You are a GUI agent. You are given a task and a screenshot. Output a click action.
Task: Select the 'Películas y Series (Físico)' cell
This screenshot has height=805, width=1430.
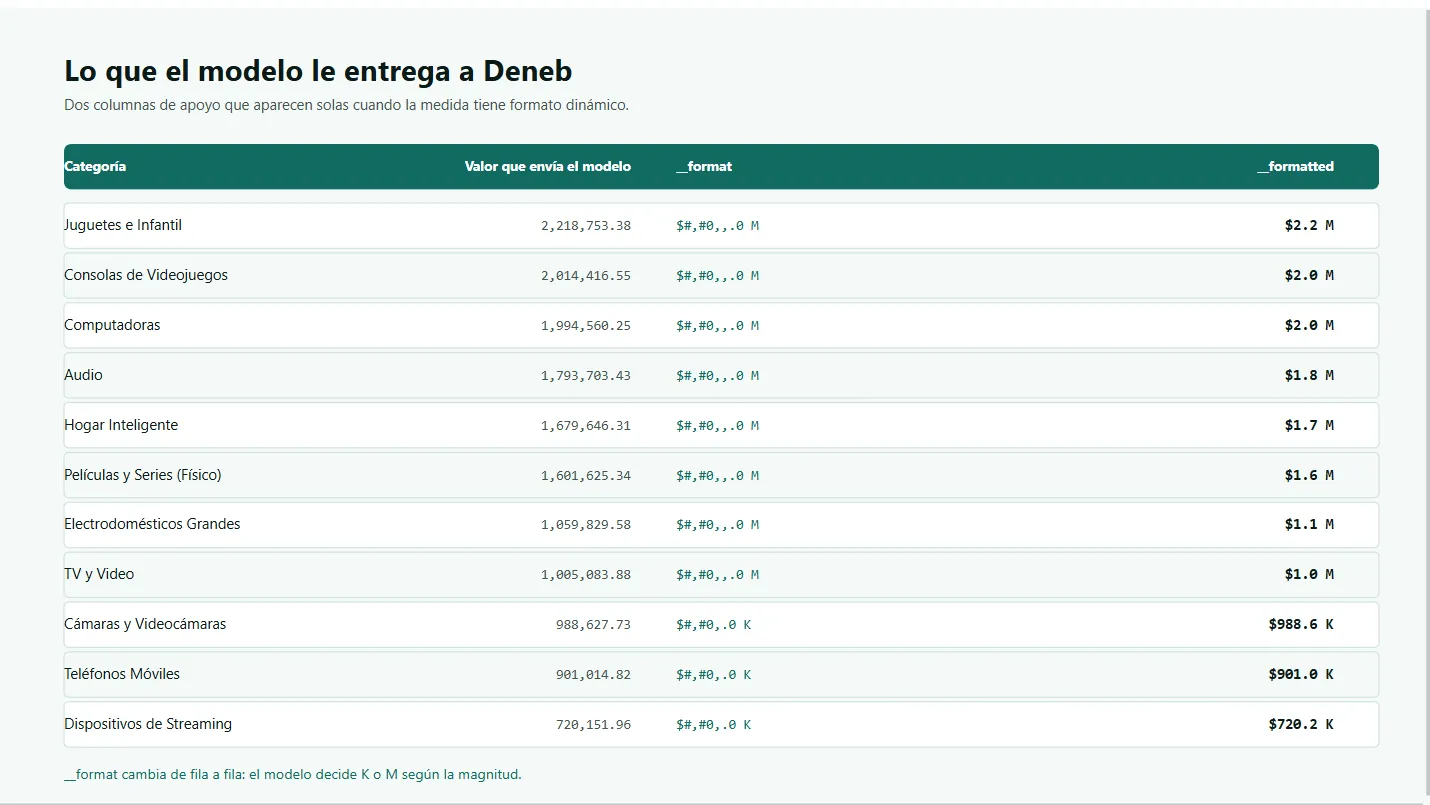coord(143,475)
